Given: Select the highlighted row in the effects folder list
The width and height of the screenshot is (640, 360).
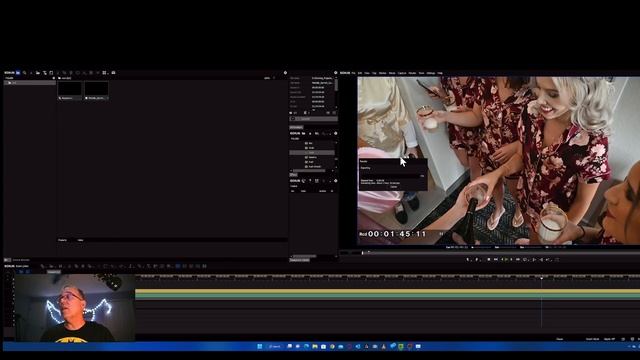Looking at the screenshot, I should point(312,153).
